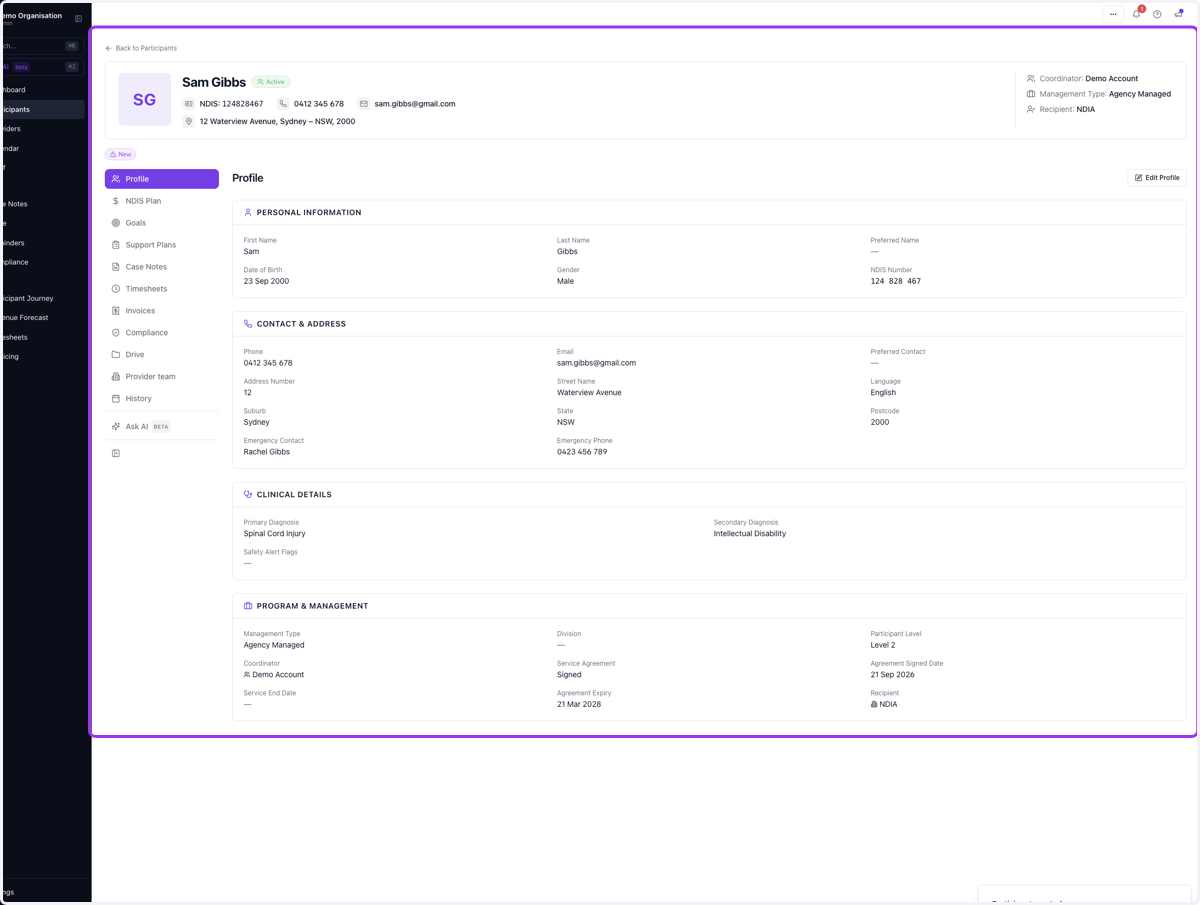This screenshot has height=905, width=1200.
Task: Click the NDIS Number 124 828 467 value
Action: pyautogui.click(x=896, y=281)
